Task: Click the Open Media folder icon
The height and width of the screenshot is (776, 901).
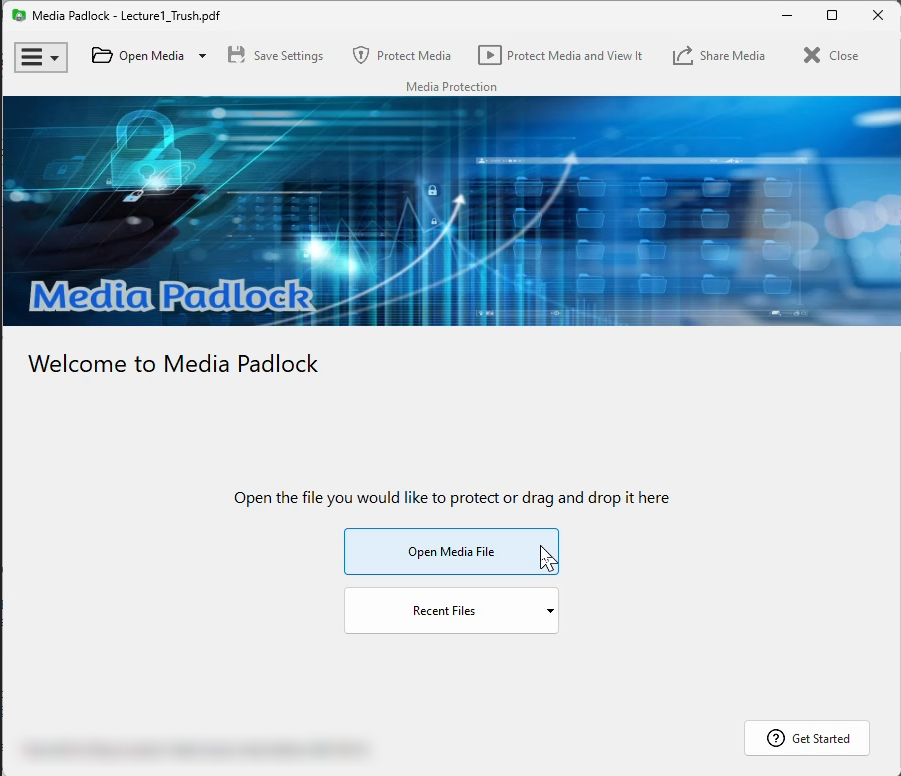Action: click(x=102, y=56)
